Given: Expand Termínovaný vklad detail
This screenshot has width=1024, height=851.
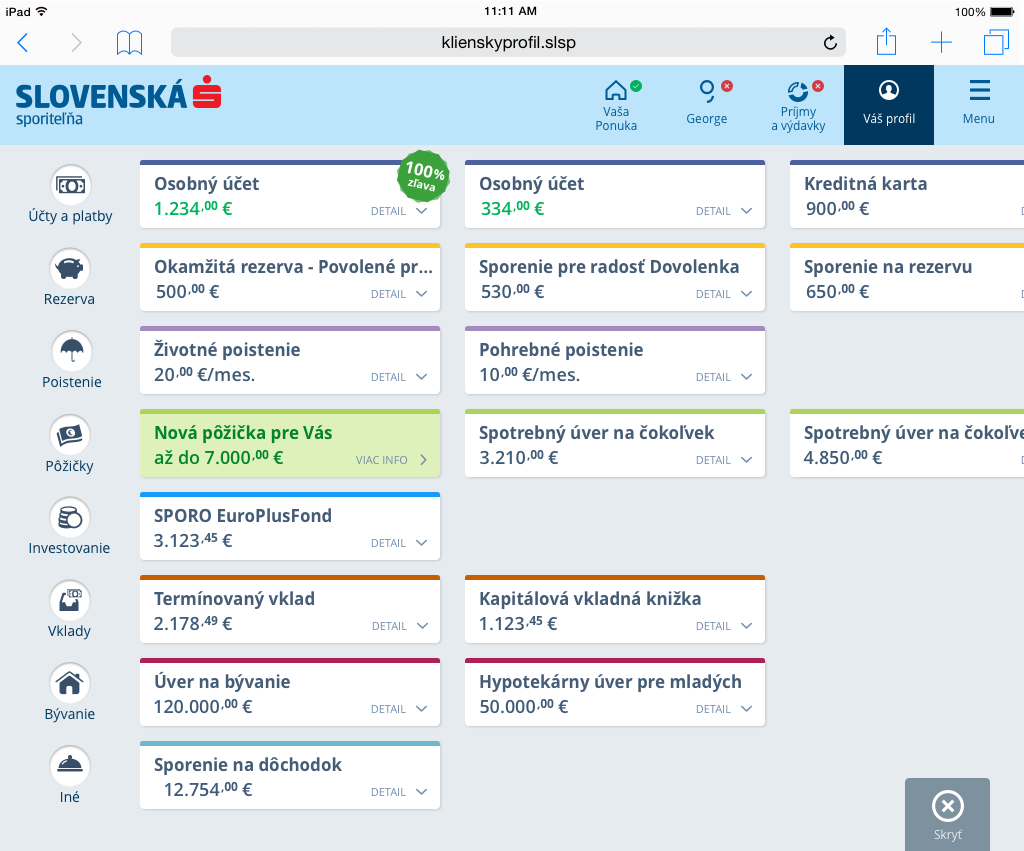Looking at the screenshot, I should [400, 626].
